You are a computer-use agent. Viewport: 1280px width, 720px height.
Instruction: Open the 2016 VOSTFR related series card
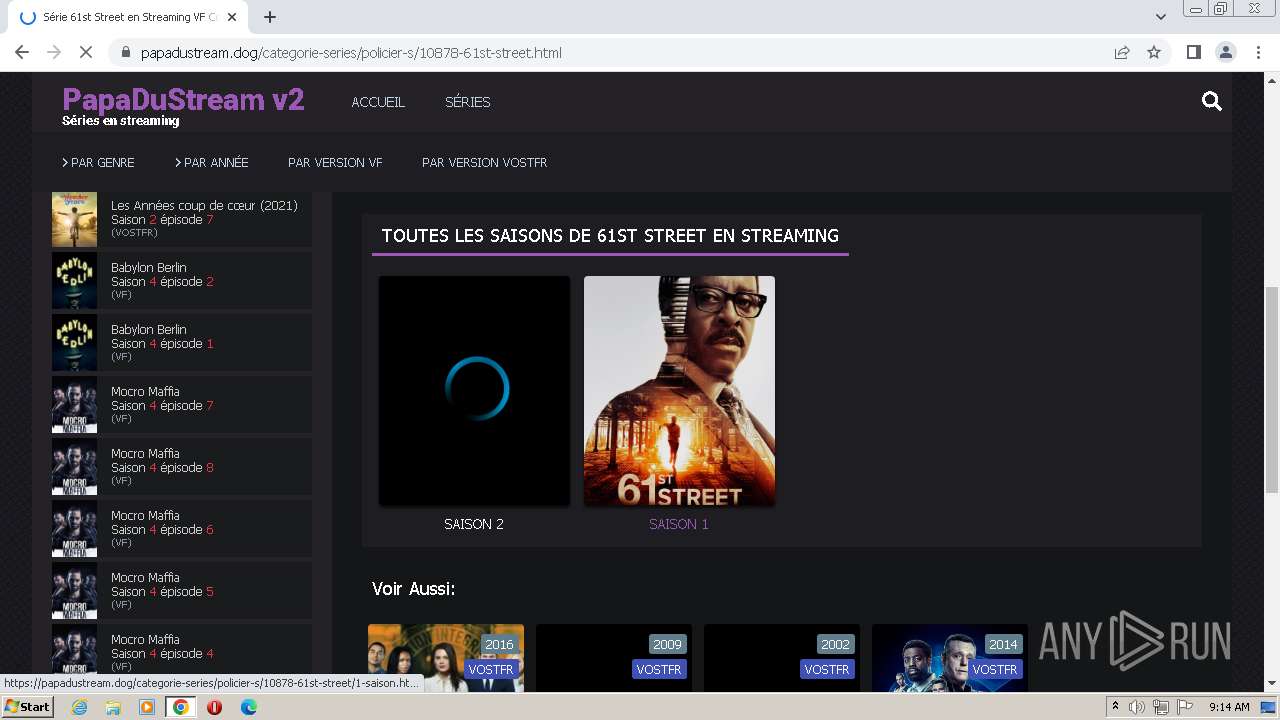[446, 658]
